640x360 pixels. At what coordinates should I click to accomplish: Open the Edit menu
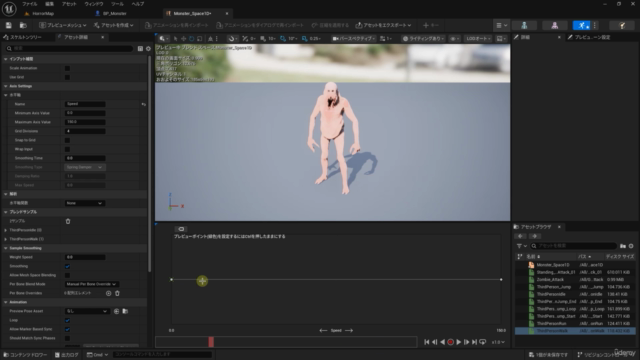tap(49, 4)
